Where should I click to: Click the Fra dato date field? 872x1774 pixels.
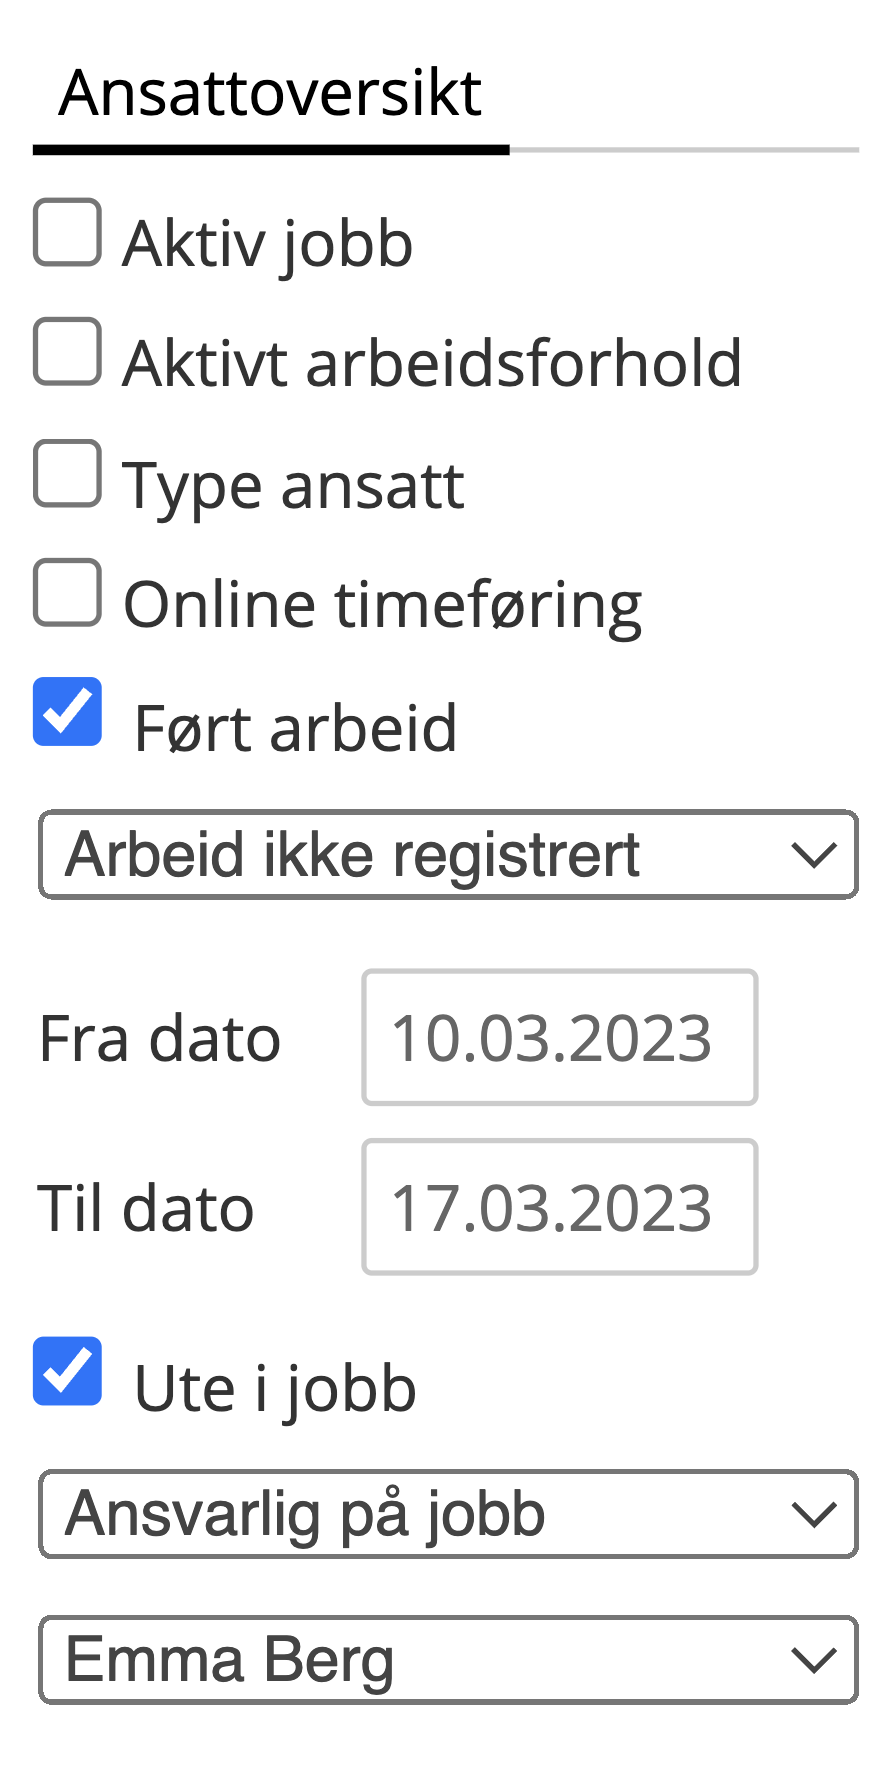point(559,1038)
